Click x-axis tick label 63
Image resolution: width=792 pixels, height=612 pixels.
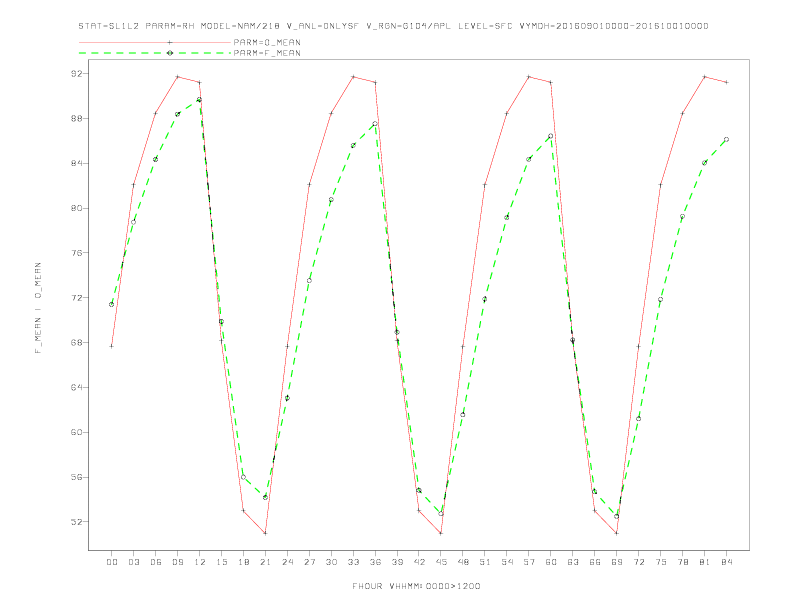click(x=573, y=562)
